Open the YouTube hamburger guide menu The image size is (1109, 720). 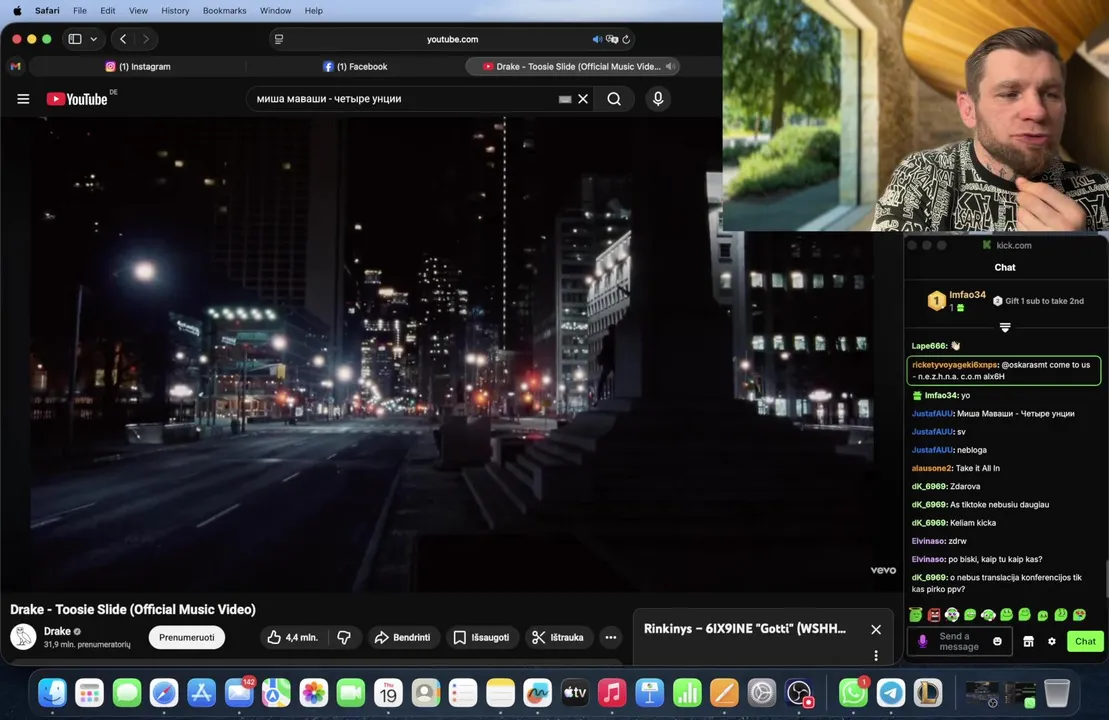23,99
